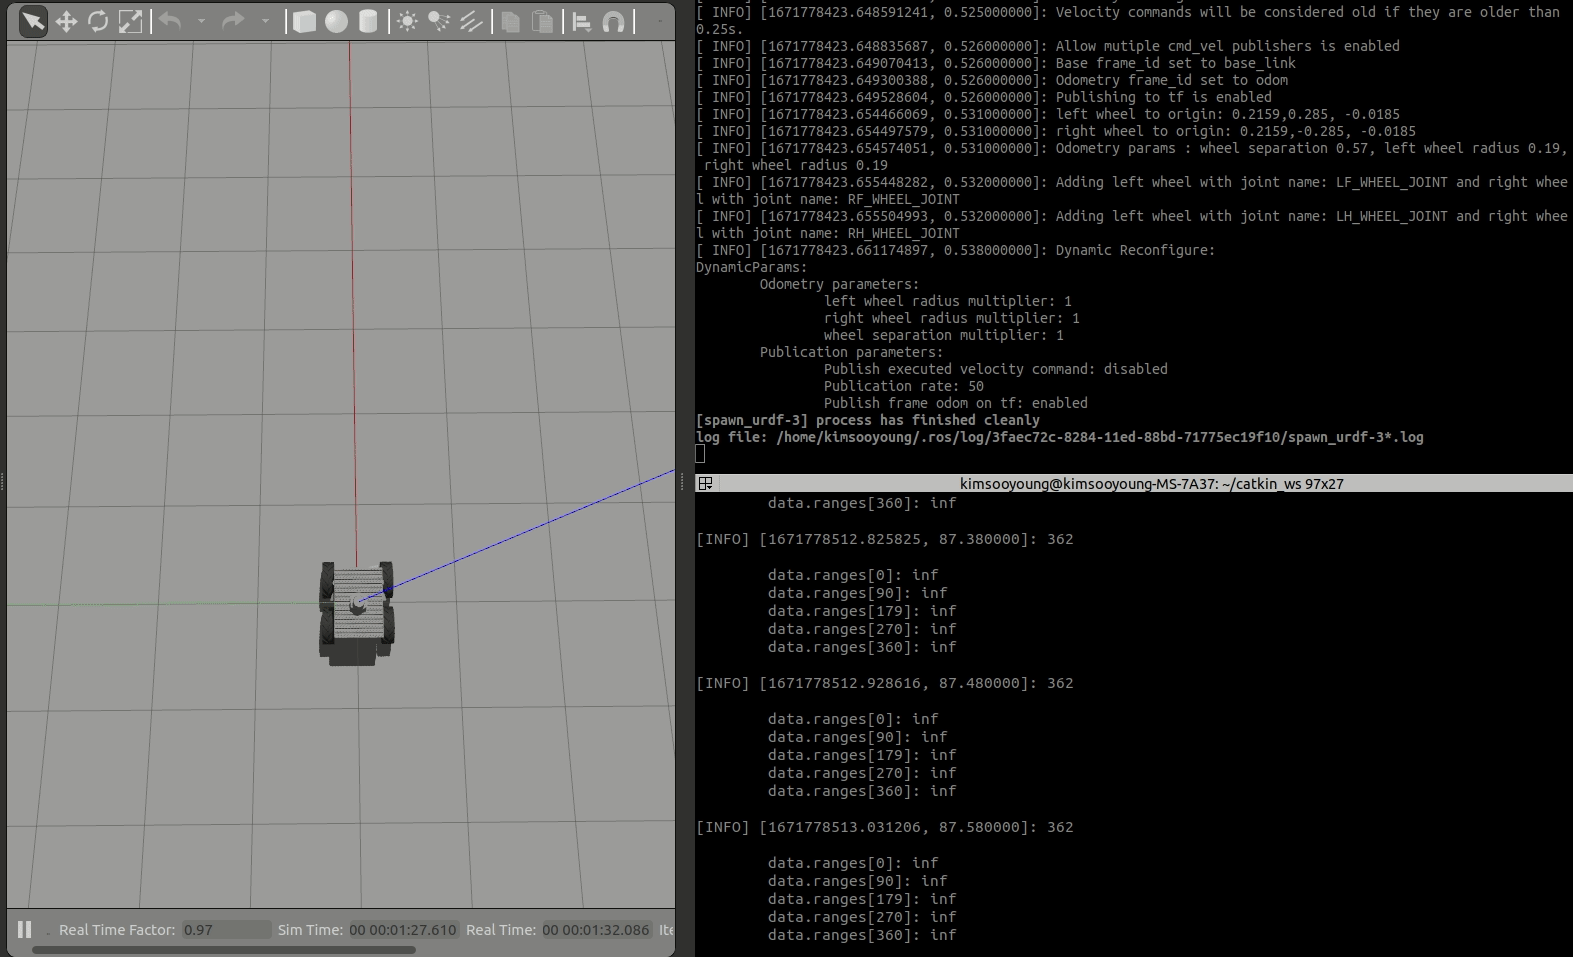This screenshot has height=957, width=1573.
Task: Insert a sphere shape
Action: 337,21
